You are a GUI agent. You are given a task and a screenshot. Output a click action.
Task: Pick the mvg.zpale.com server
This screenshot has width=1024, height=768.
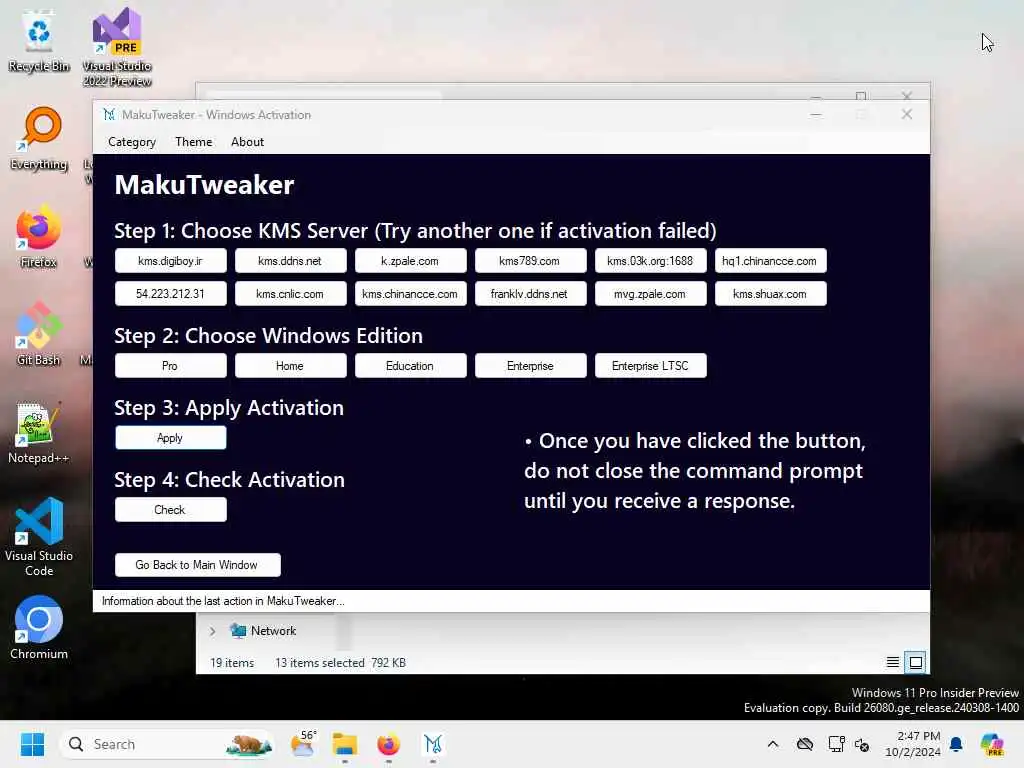point(650,294)
